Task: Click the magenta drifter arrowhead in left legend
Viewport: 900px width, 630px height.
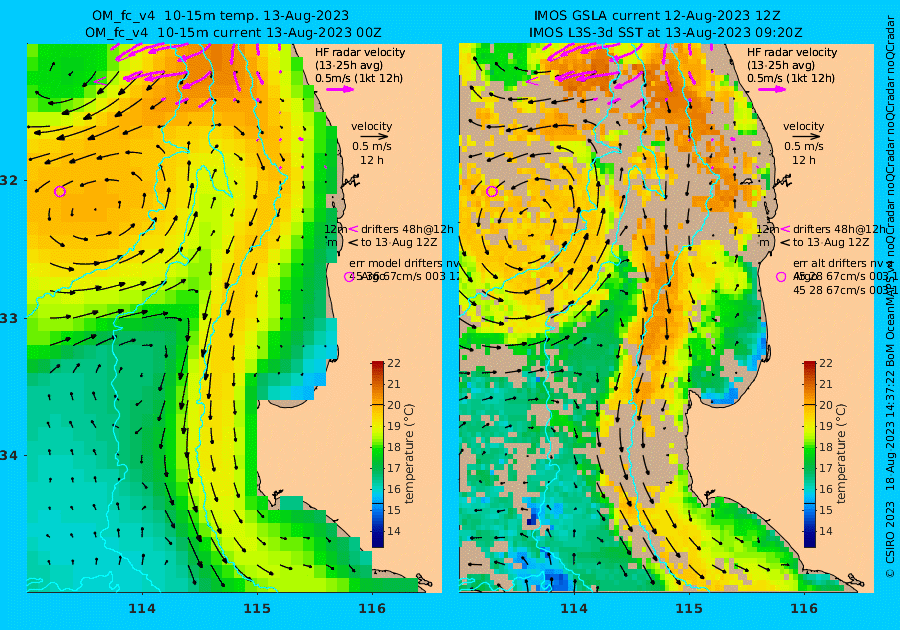Action: [x=353, y=229]
